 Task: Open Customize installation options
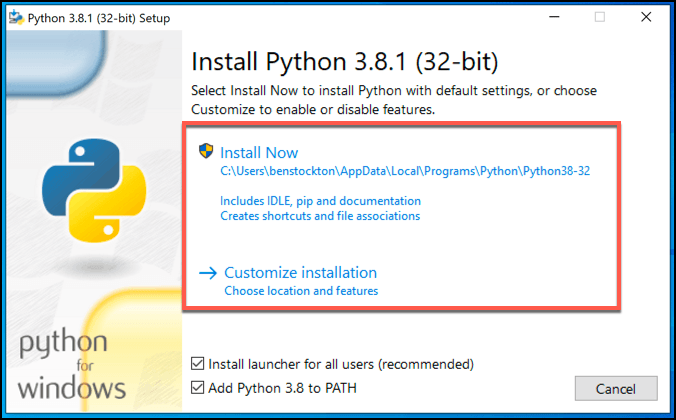point(300,272)
